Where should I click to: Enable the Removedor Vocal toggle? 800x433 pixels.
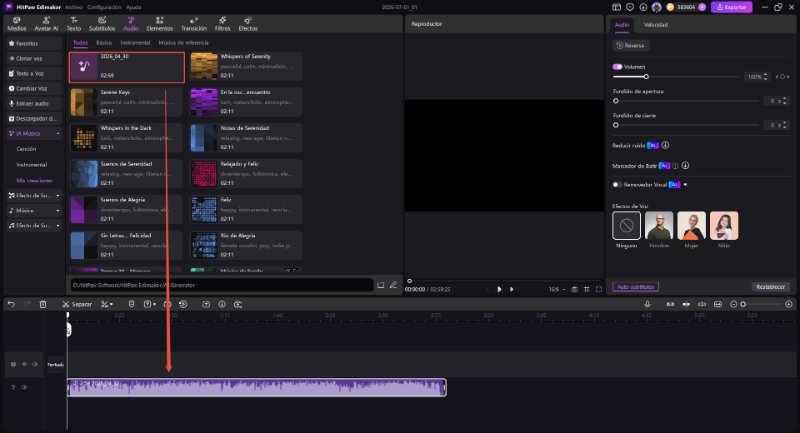click(617, 185)
